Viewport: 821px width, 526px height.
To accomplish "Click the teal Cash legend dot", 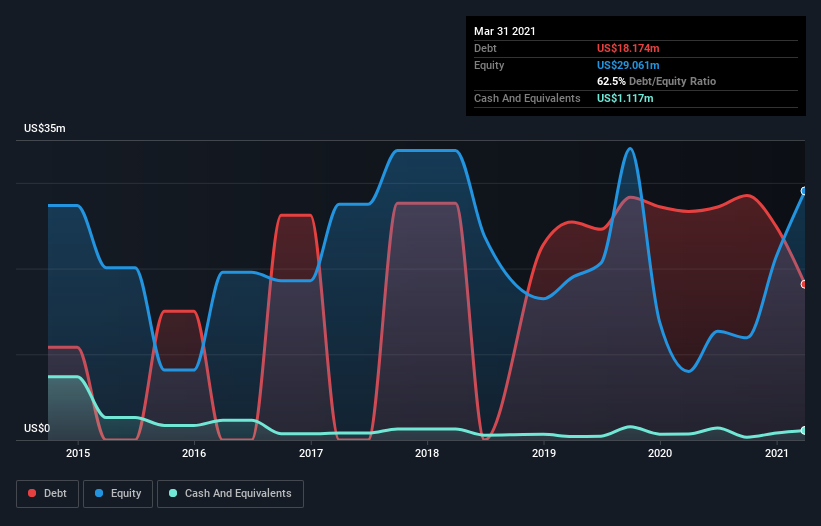I will (173, 493).
